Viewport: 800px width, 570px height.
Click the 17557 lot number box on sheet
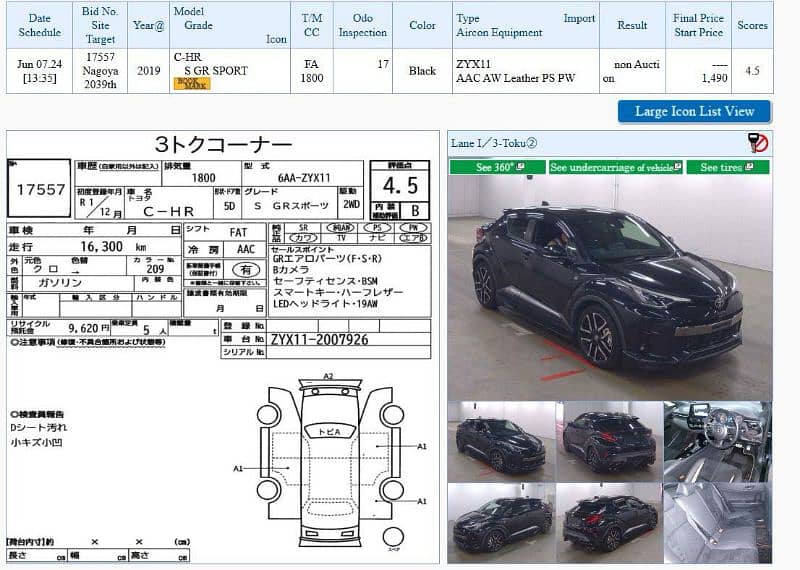point(39,188)
